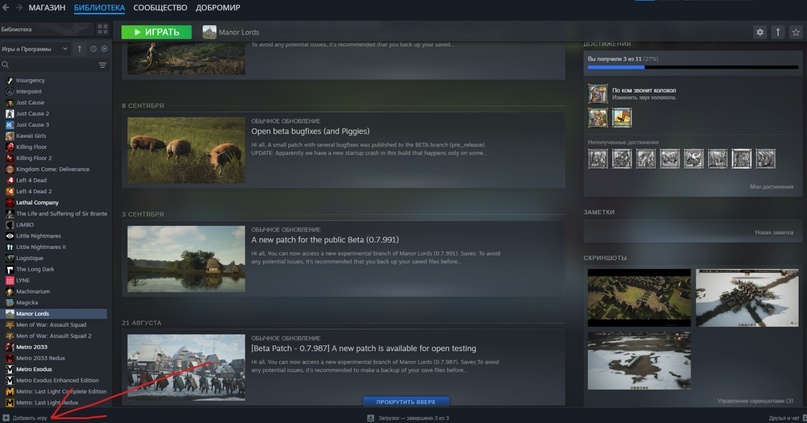807x423 pixels.
Task: Click the green ИГРАТЬ button
Action: [x=156, y=32]
